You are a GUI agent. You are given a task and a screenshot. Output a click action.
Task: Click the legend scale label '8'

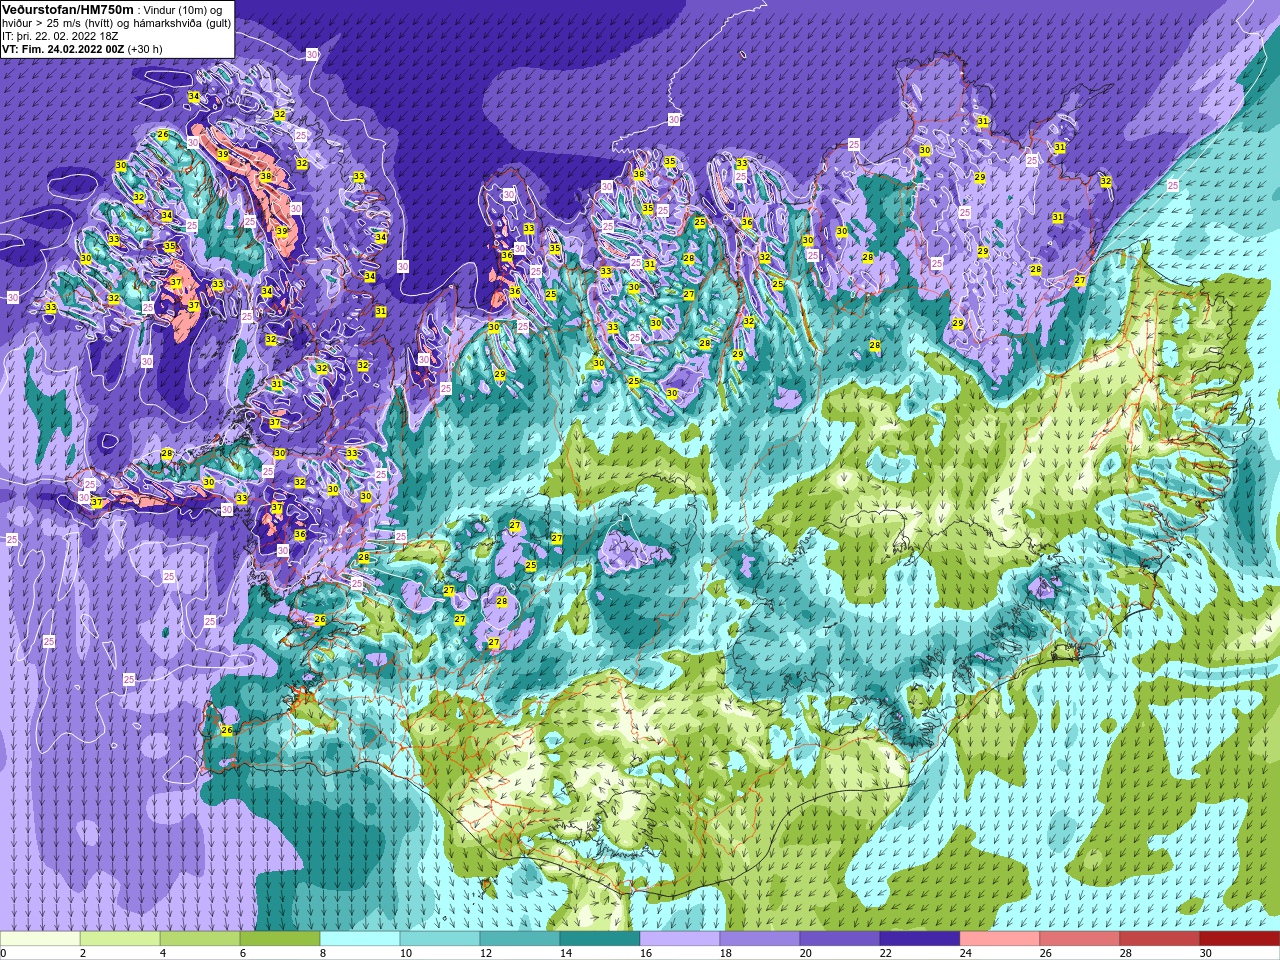[324, 953]
